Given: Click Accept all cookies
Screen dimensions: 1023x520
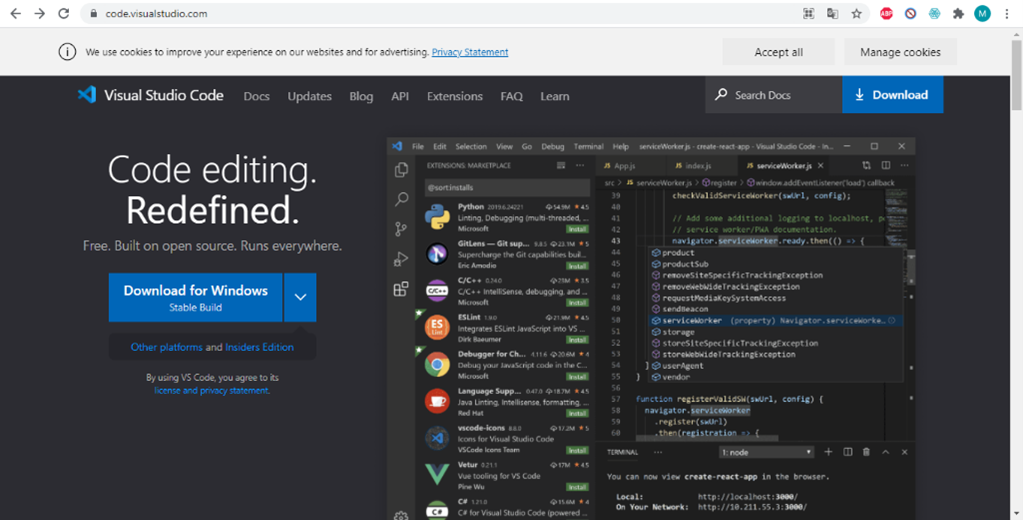Looking at the screenshot, I should pos(778,52).
